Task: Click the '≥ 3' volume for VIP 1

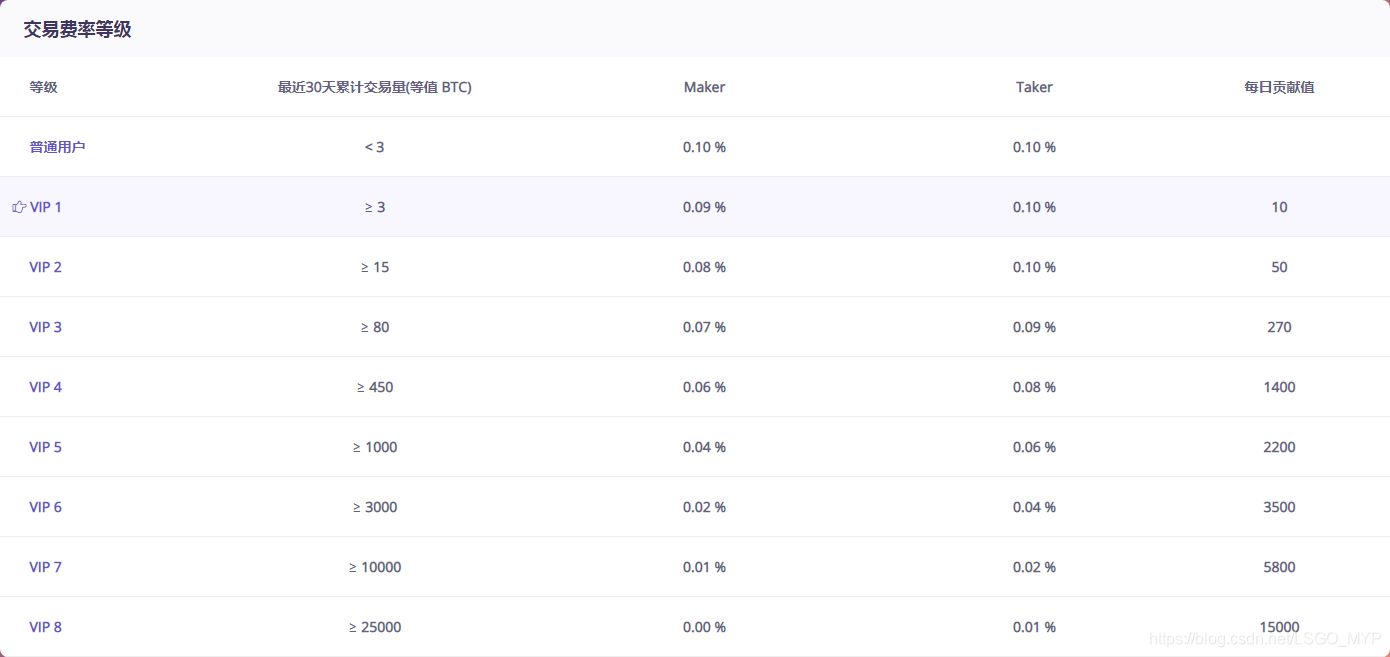Action: tap(375, 207)
